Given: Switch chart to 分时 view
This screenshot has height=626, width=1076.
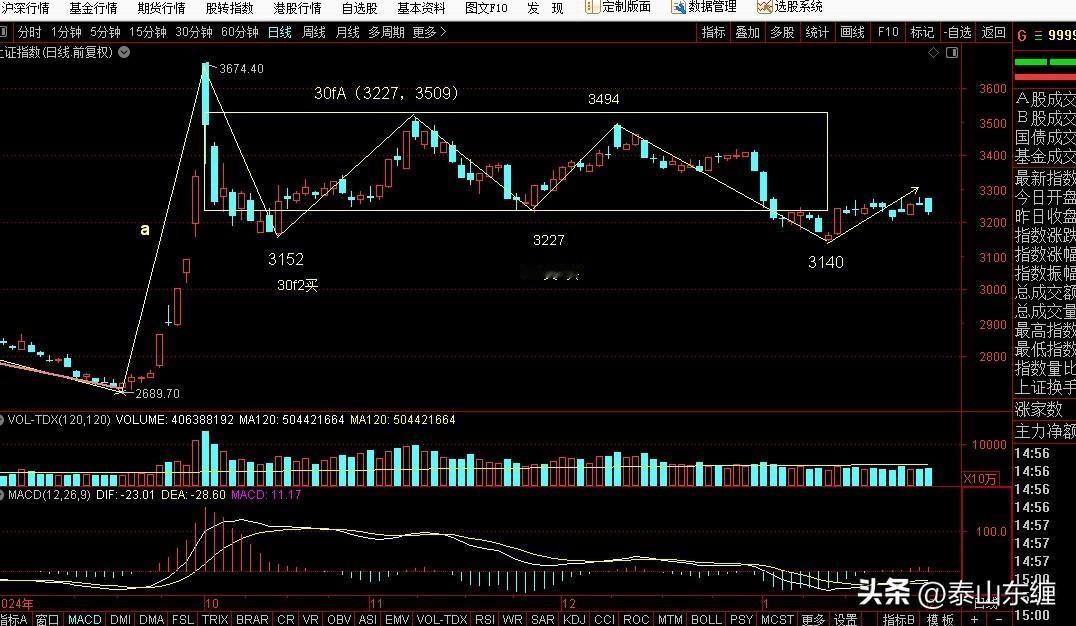Looking at the screenshot, I should [x=30, y=32].
